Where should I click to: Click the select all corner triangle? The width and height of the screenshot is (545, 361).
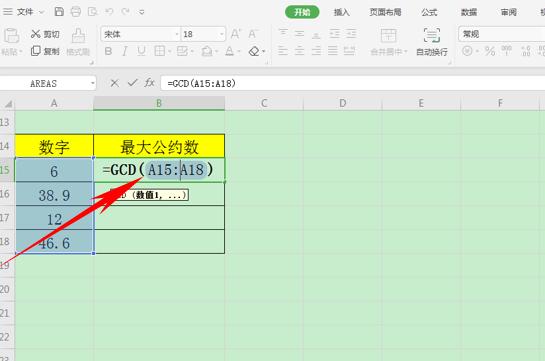pyautogui.click(x=8, y=104)
